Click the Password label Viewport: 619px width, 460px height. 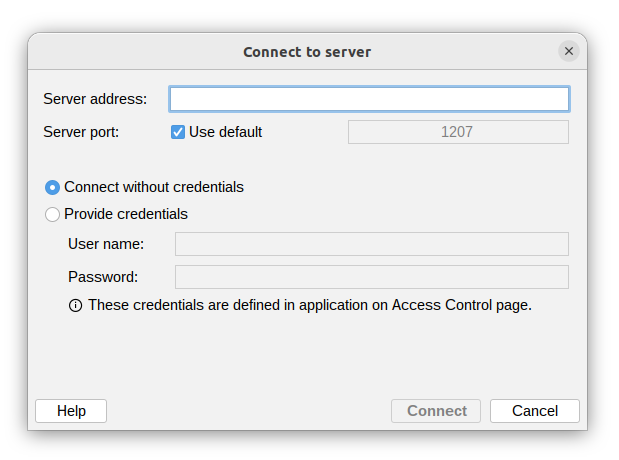103,277
